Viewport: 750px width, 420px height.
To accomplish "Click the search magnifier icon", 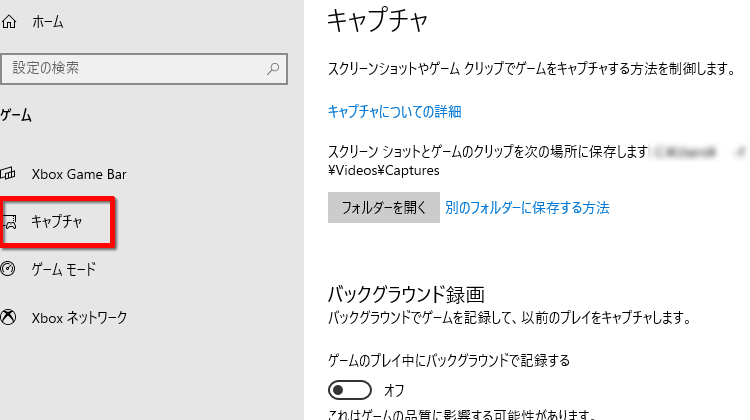I will coord(273,69).
